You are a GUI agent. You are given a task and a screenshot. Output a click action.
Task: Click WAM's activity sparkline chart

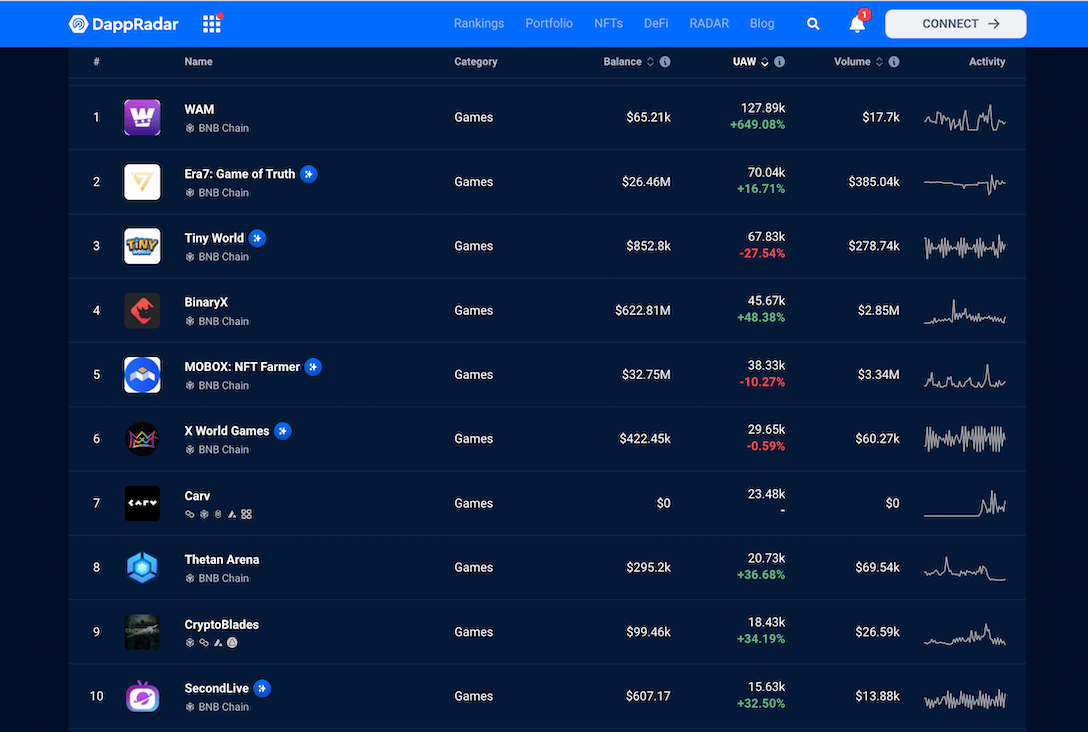[x=964, y=117]
